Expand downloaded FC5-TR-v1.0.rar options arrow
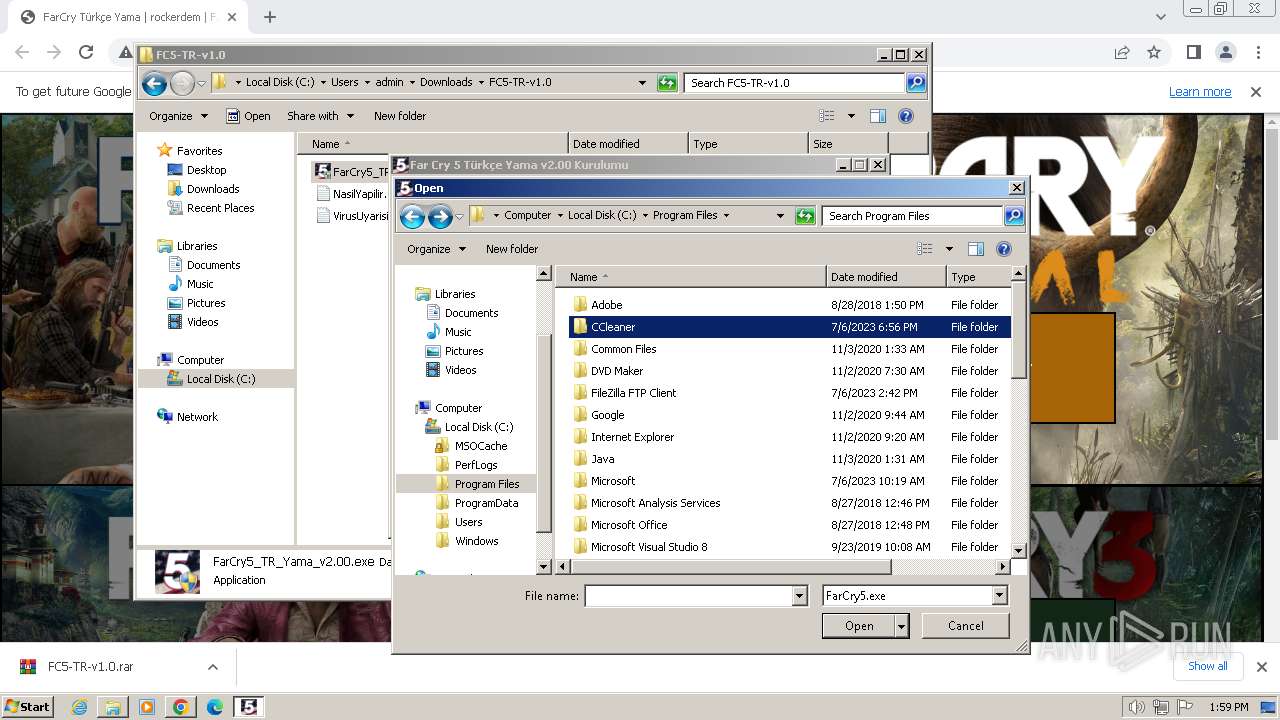 point(212,667)
